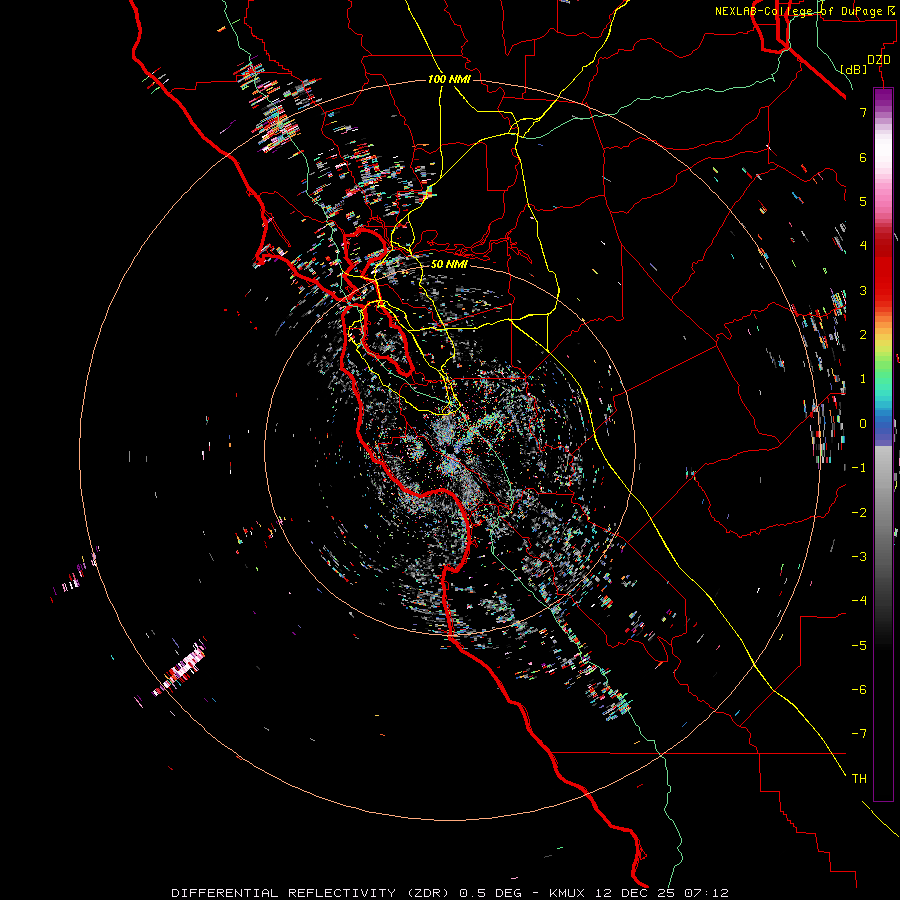The image size is (900, 900).
Task: Click the -2 value on scale
Action: [x=859, y=513]
